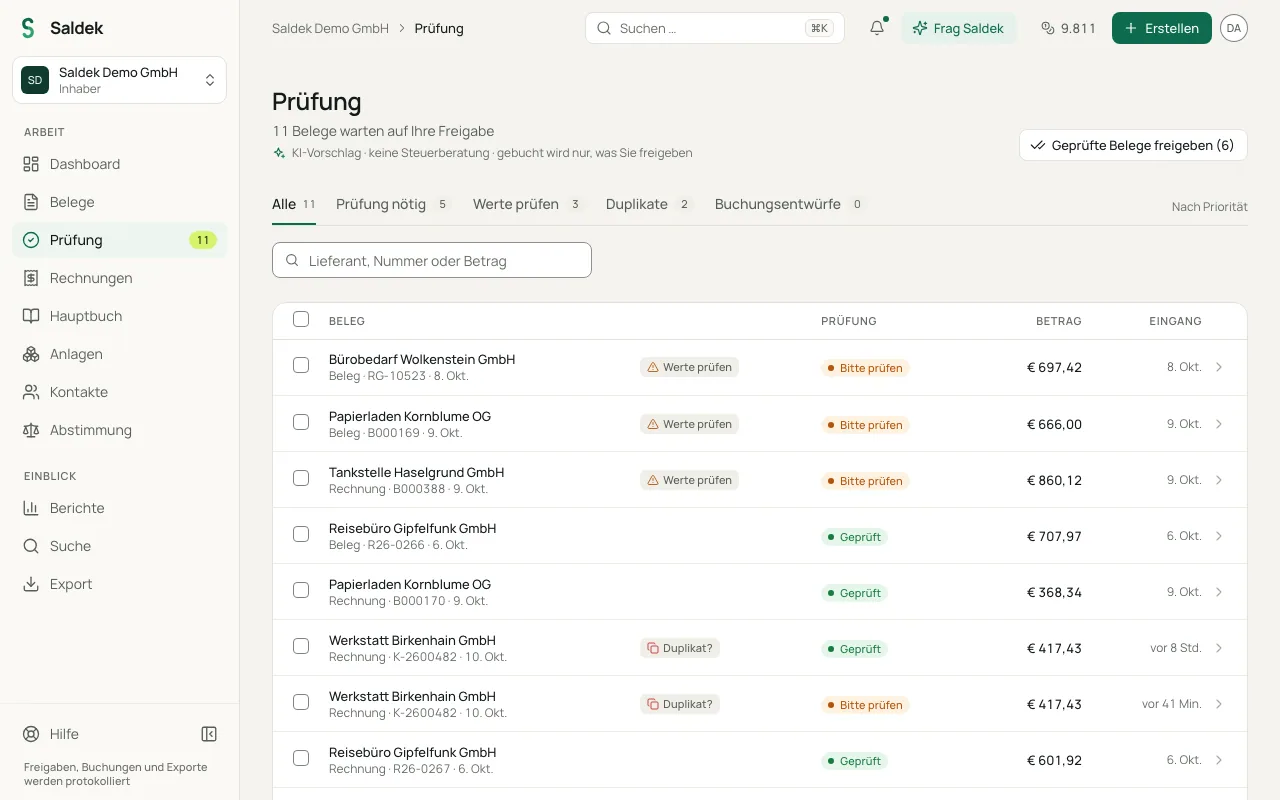Tick checkbox for Reisebüro Gipfelfunk R26-0266
Screen dimensions: 1280x800
click(301, 534)
